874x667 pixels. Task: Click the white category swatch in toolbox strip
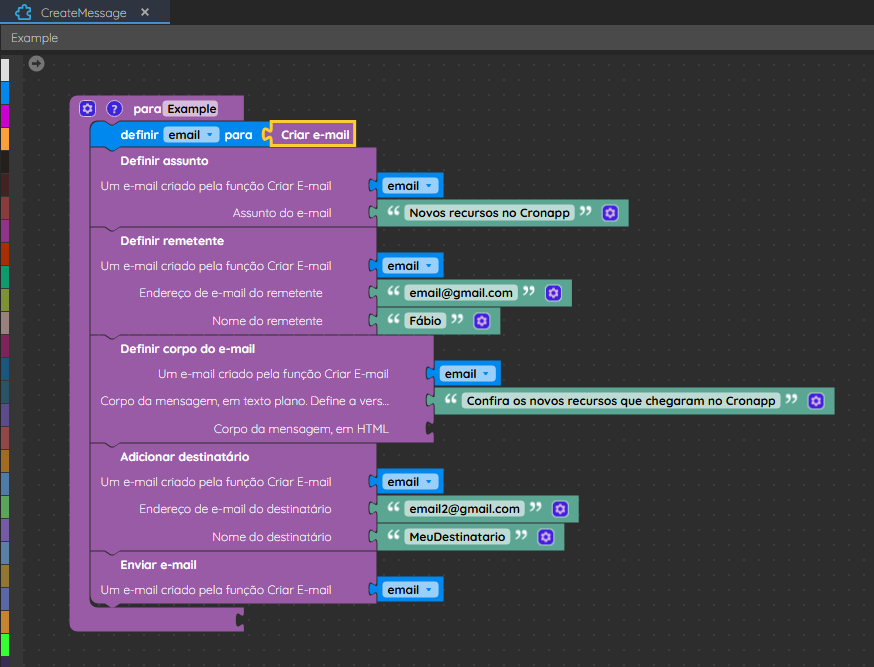[x=5, y=70]
